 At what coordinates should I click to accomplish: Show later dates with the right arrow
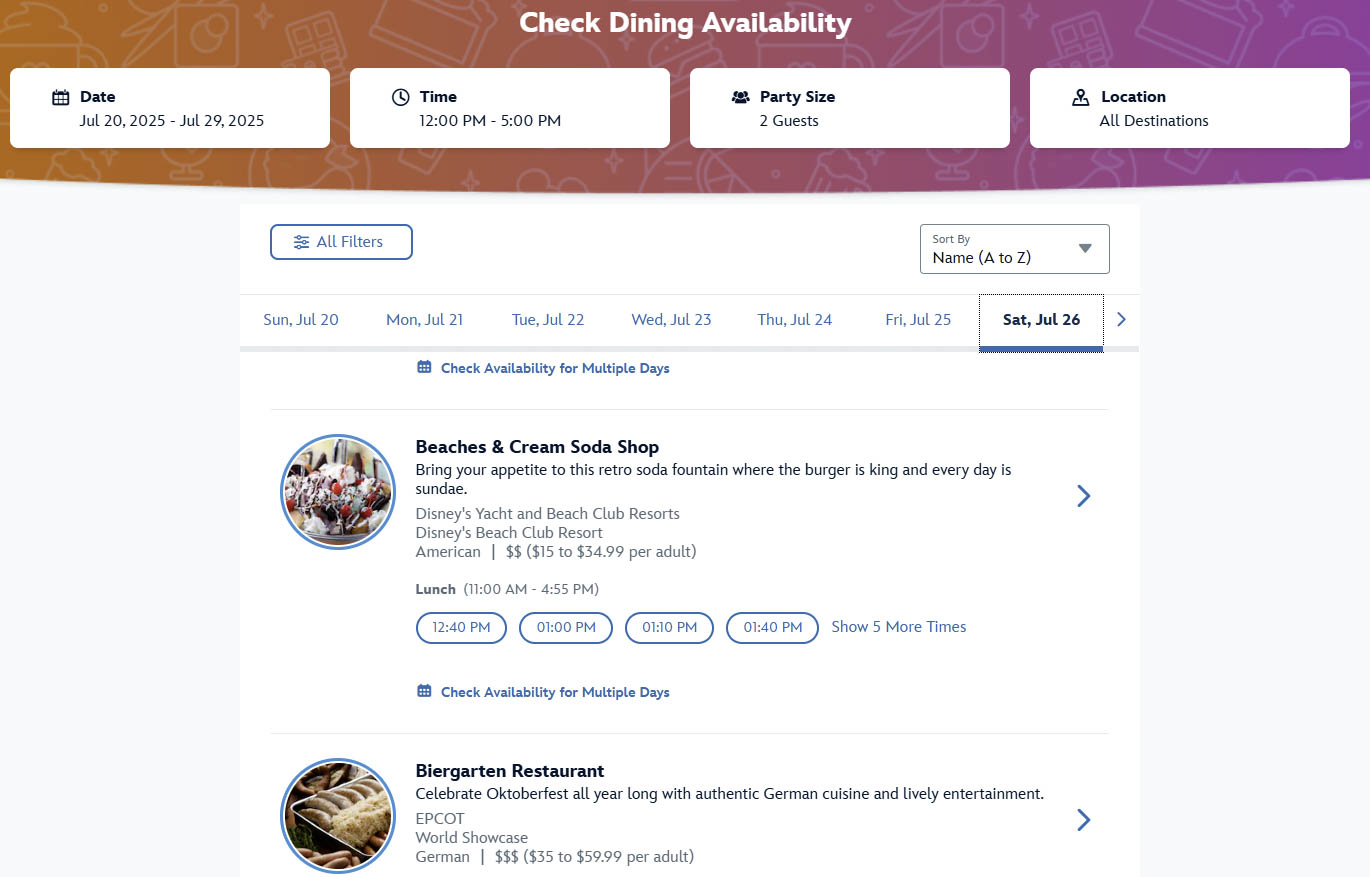coord(1121,320)
